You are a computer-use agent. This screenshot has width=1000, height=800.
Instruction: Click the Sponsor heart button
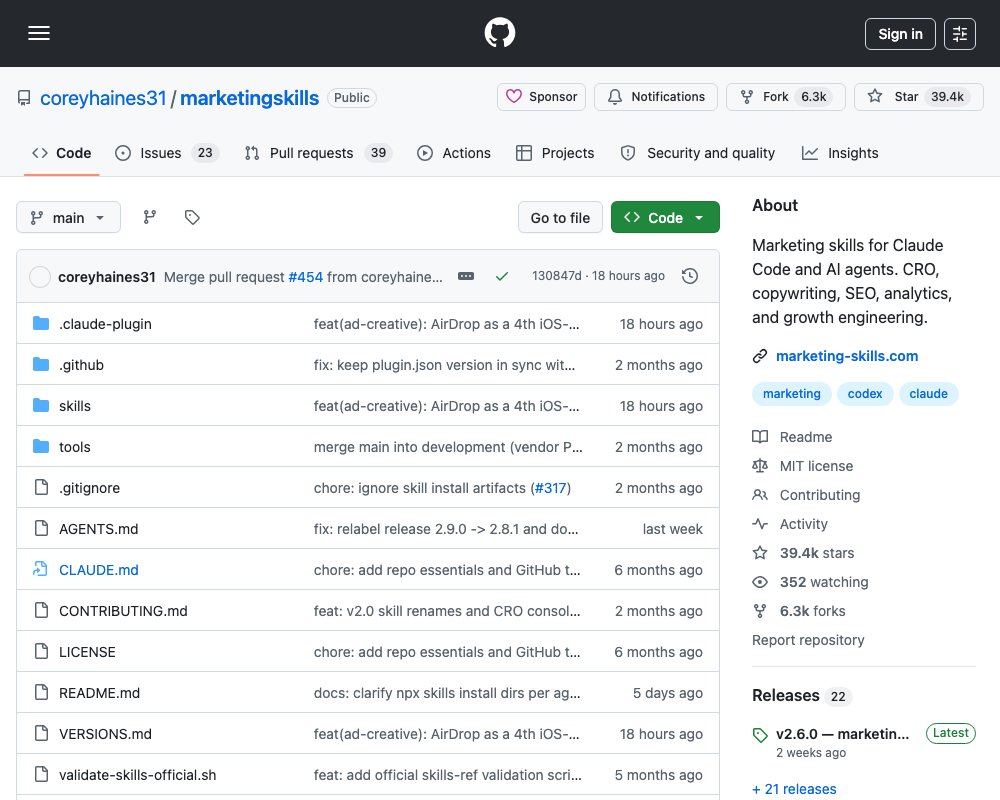tap(541, 97)
